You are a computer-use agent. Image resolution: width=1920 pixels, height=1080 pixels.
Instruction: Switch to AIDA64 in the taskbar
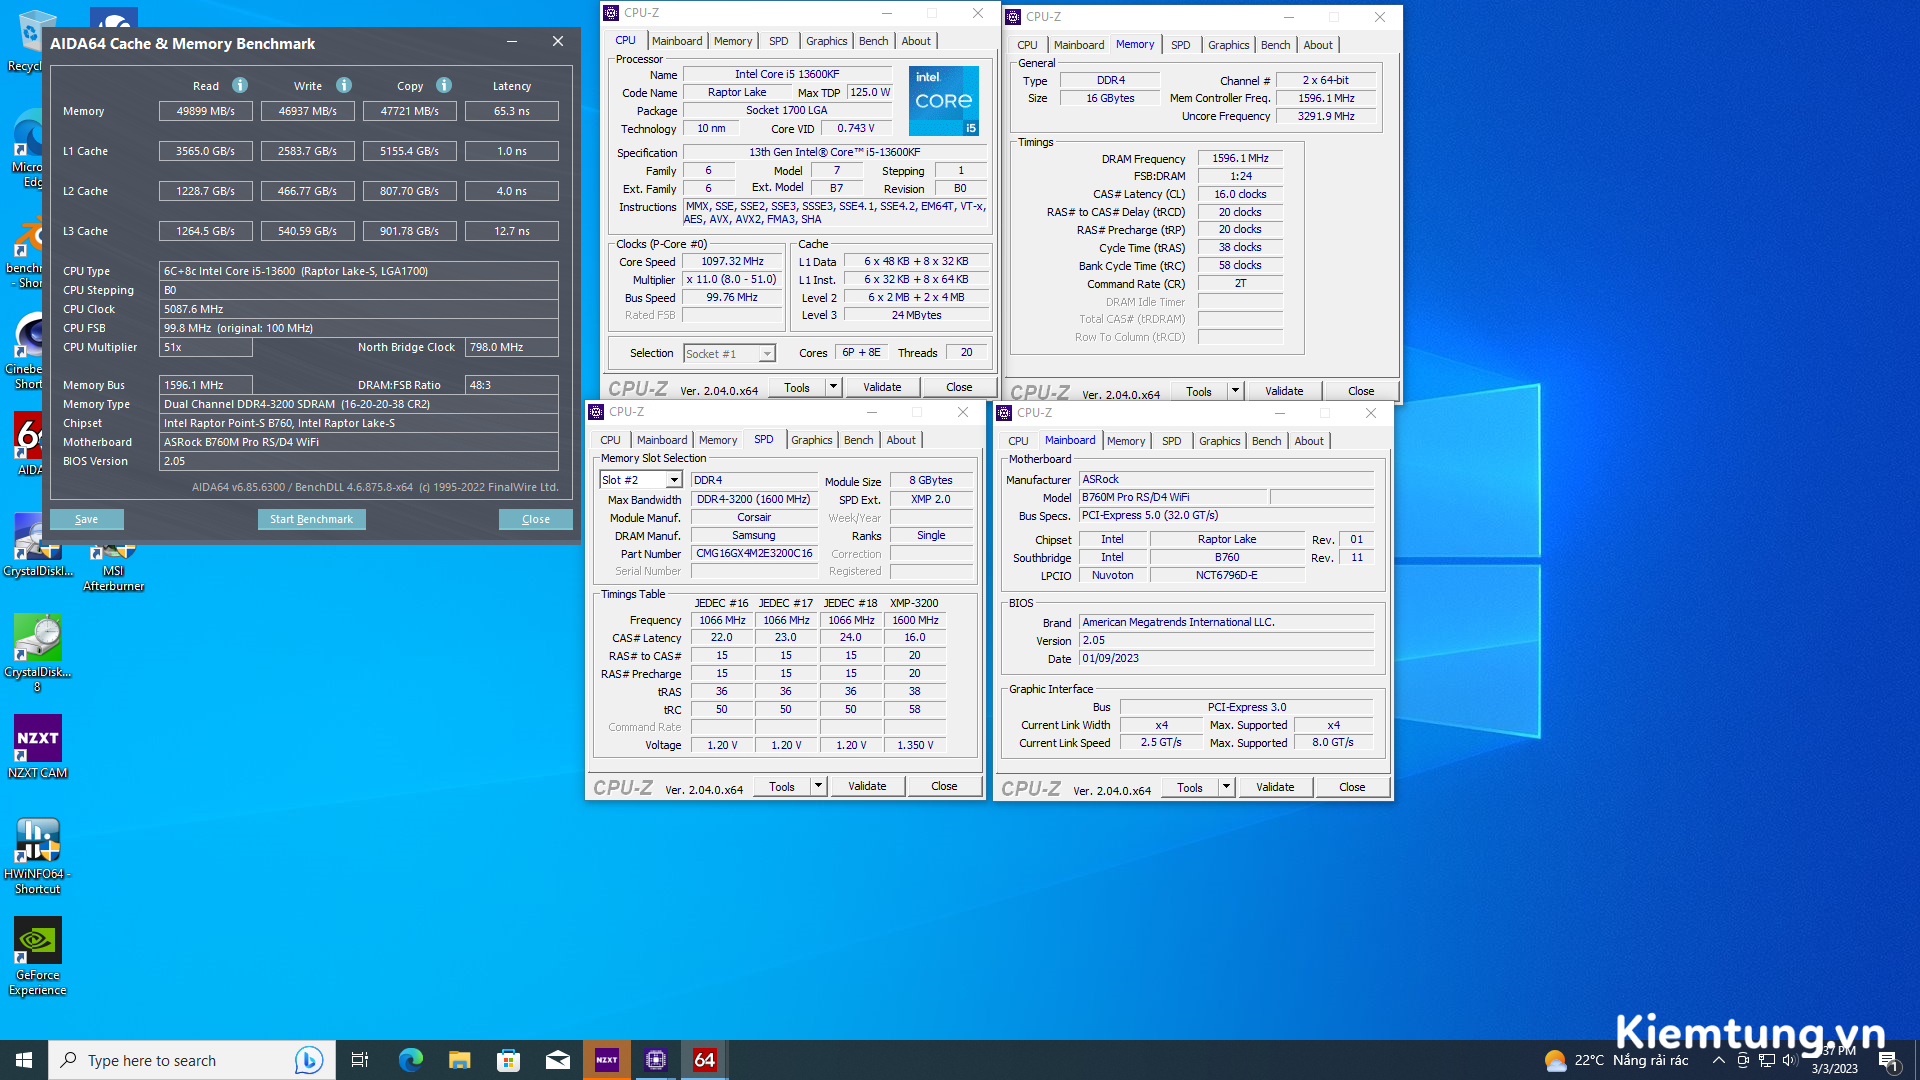click(705, 1060)
